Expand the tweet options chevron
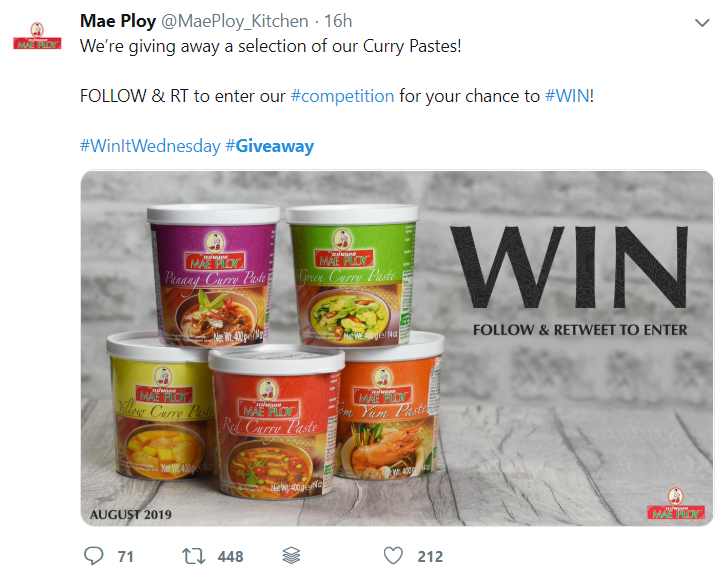 (x=702, y=23)
